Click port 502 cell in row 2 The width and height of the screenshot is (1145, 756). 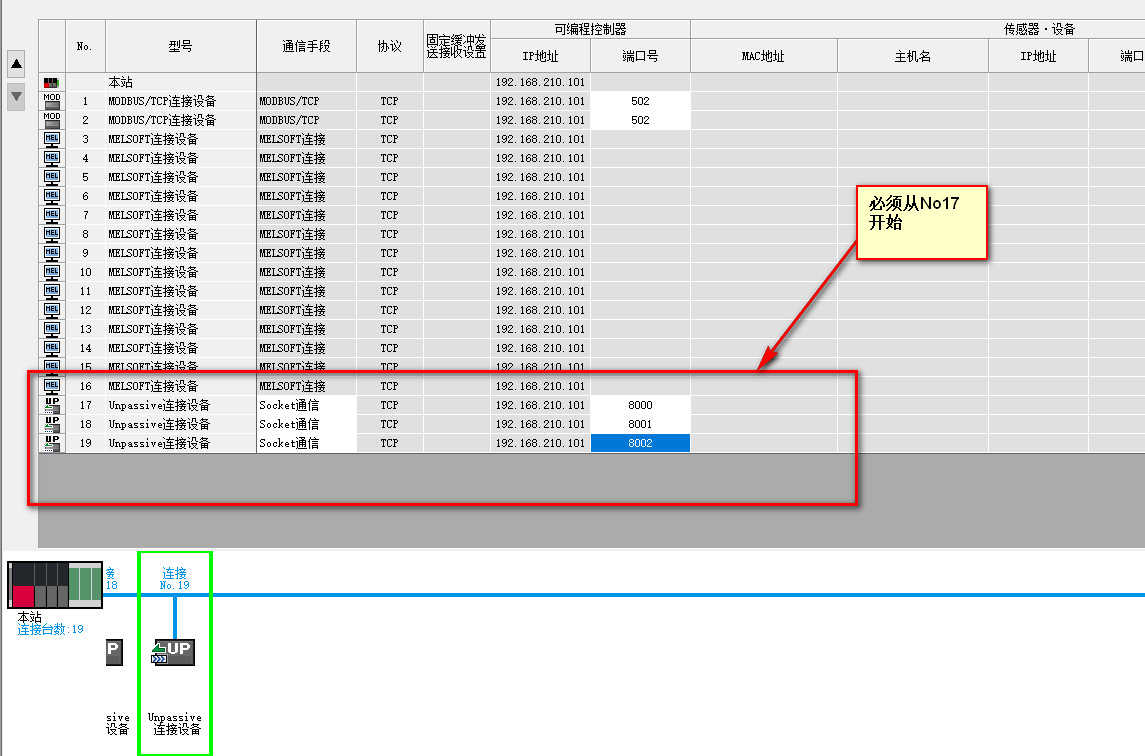640,120
